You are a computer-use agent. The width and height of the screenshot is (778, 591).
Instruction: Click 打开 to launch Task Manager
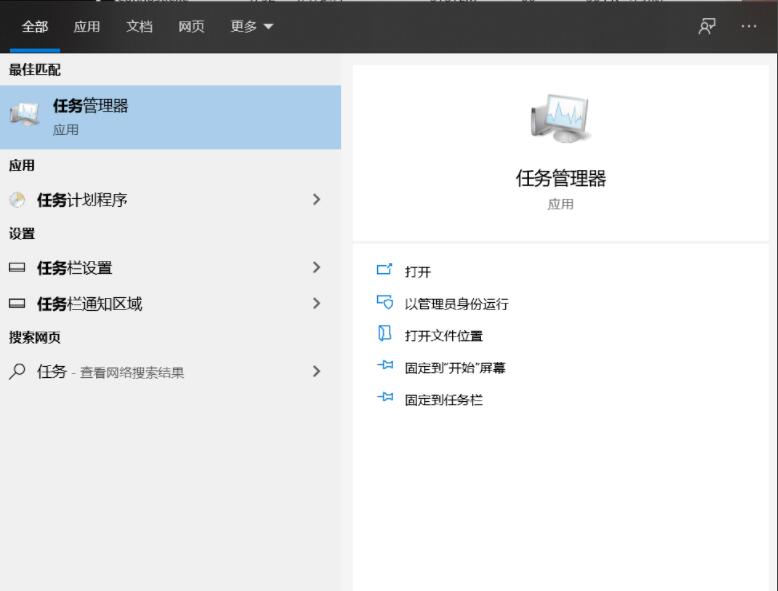tap(418, 272)
